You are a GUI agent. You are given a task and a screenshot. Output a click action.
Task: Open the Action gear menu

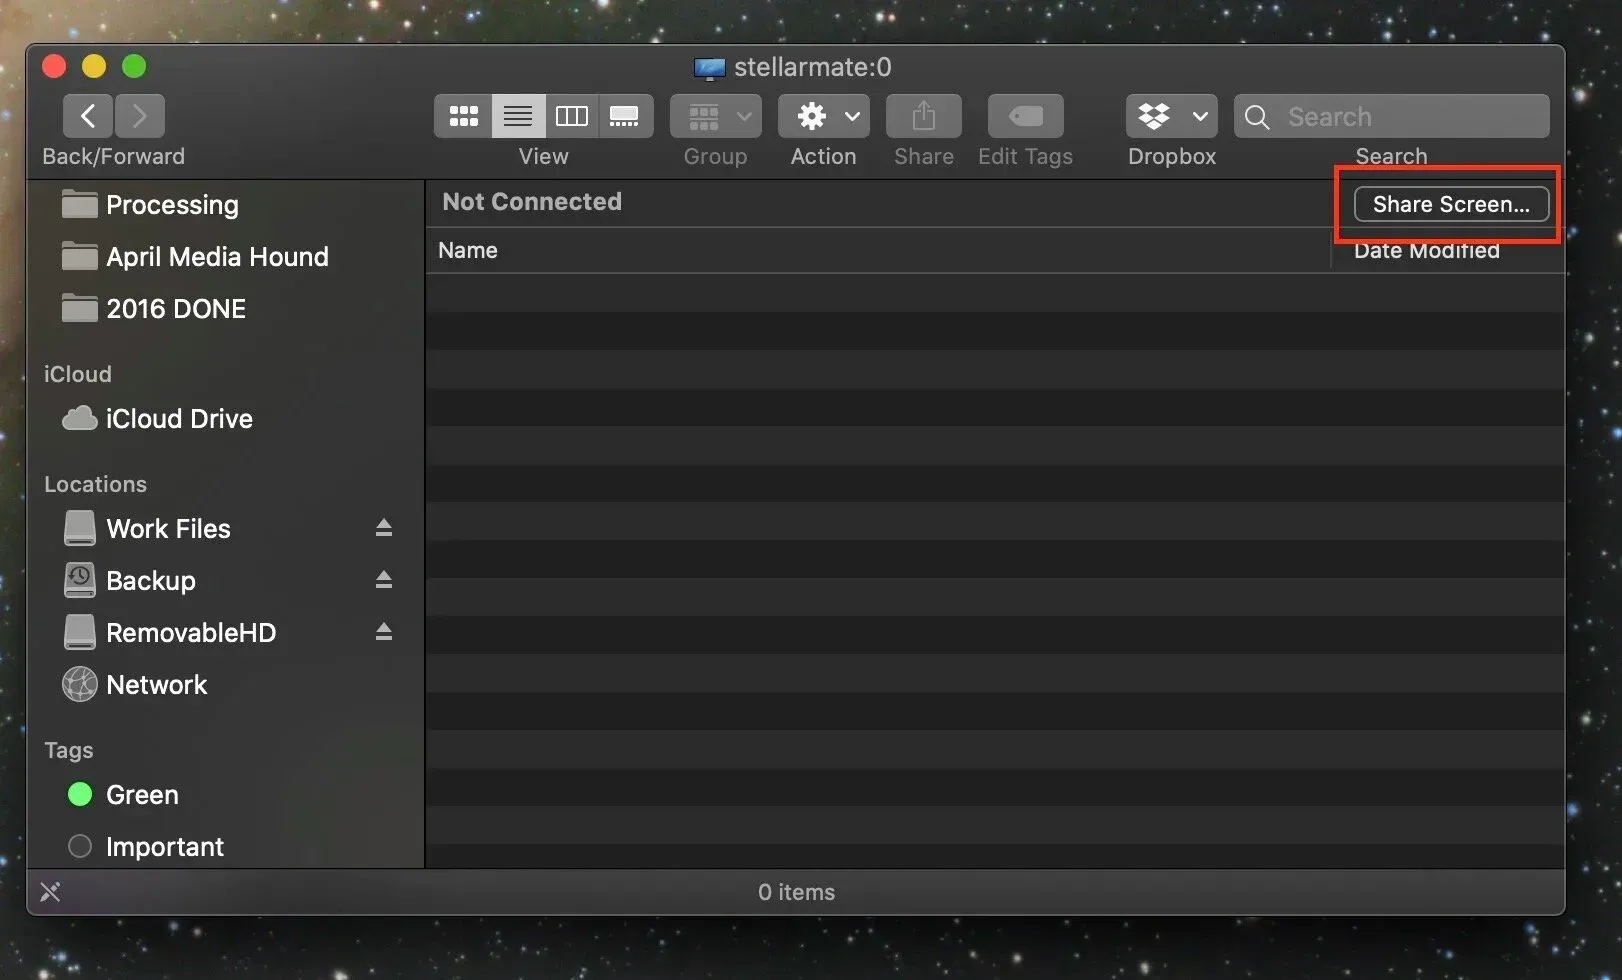point(813,115)
